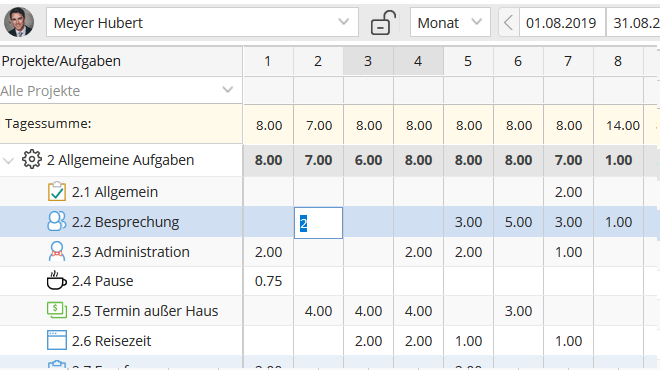Screen dimensions: 660x370
Task: Click the window icon for 2.6 Reisezeit
Action: (x=57, y=340)
